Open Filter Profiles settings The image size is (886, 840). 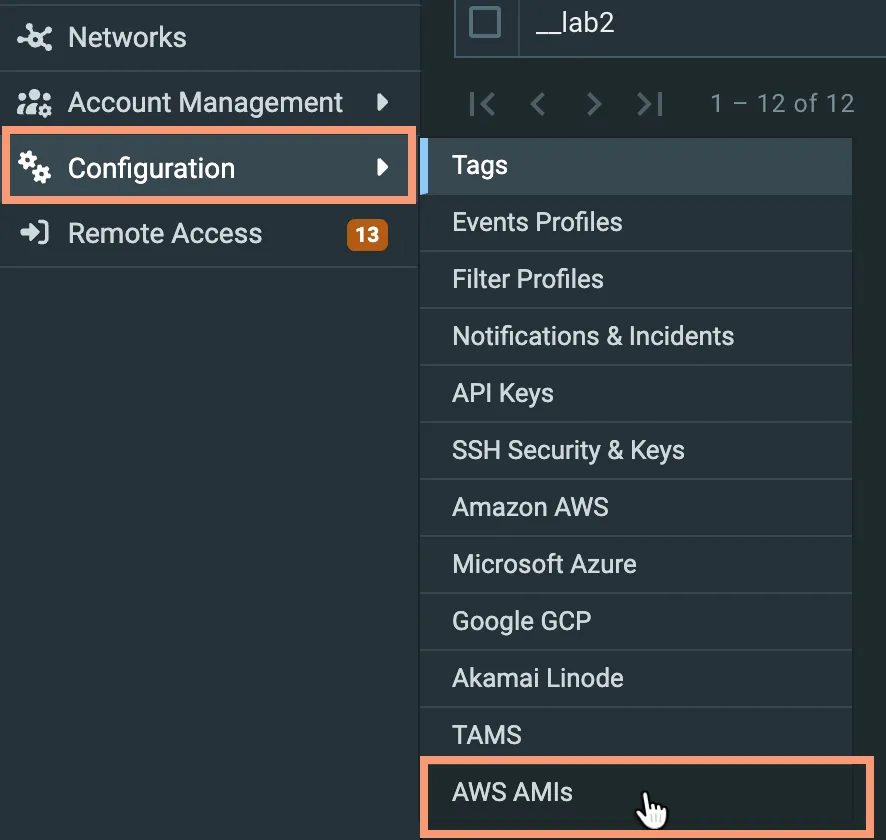tap(636, 280)
